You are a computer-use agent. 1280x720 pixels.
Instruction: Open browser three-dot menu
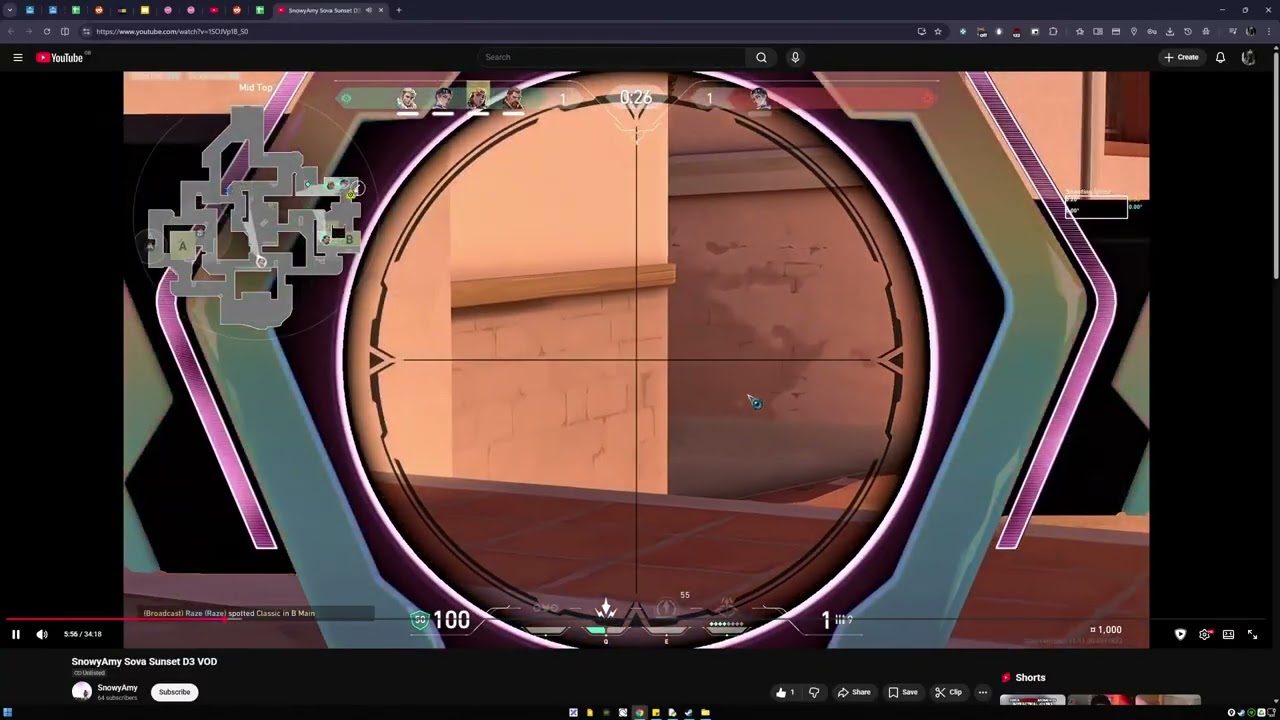coord(1268,31)
